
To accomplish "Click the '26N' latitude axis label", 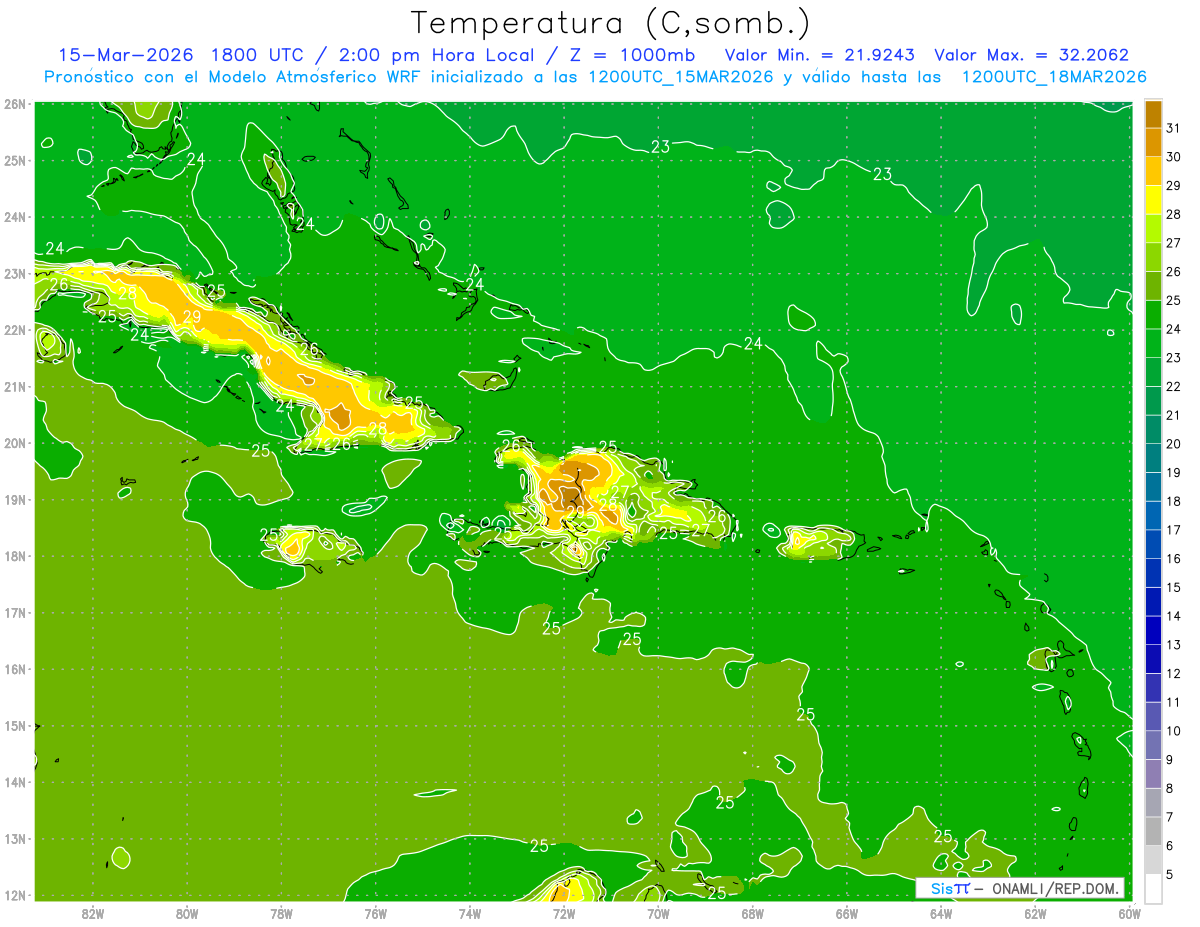I will click(x=15, y=104).
